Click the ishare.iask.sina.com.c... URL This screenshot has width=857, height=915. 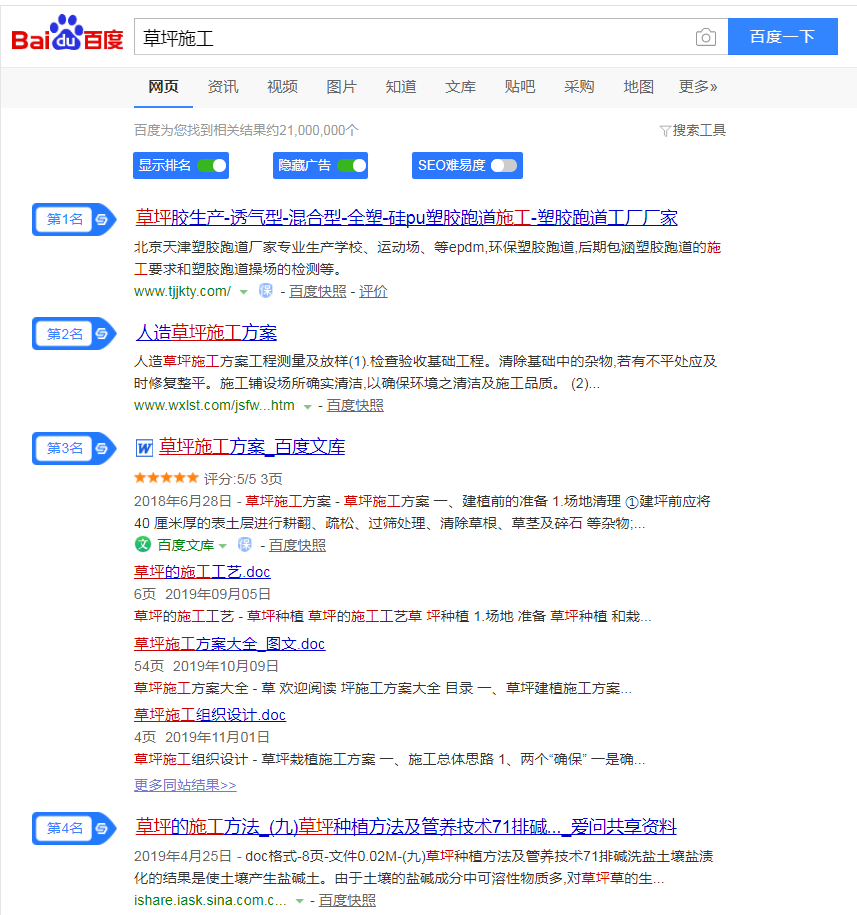pyautogui.click(x=210, y=900)
